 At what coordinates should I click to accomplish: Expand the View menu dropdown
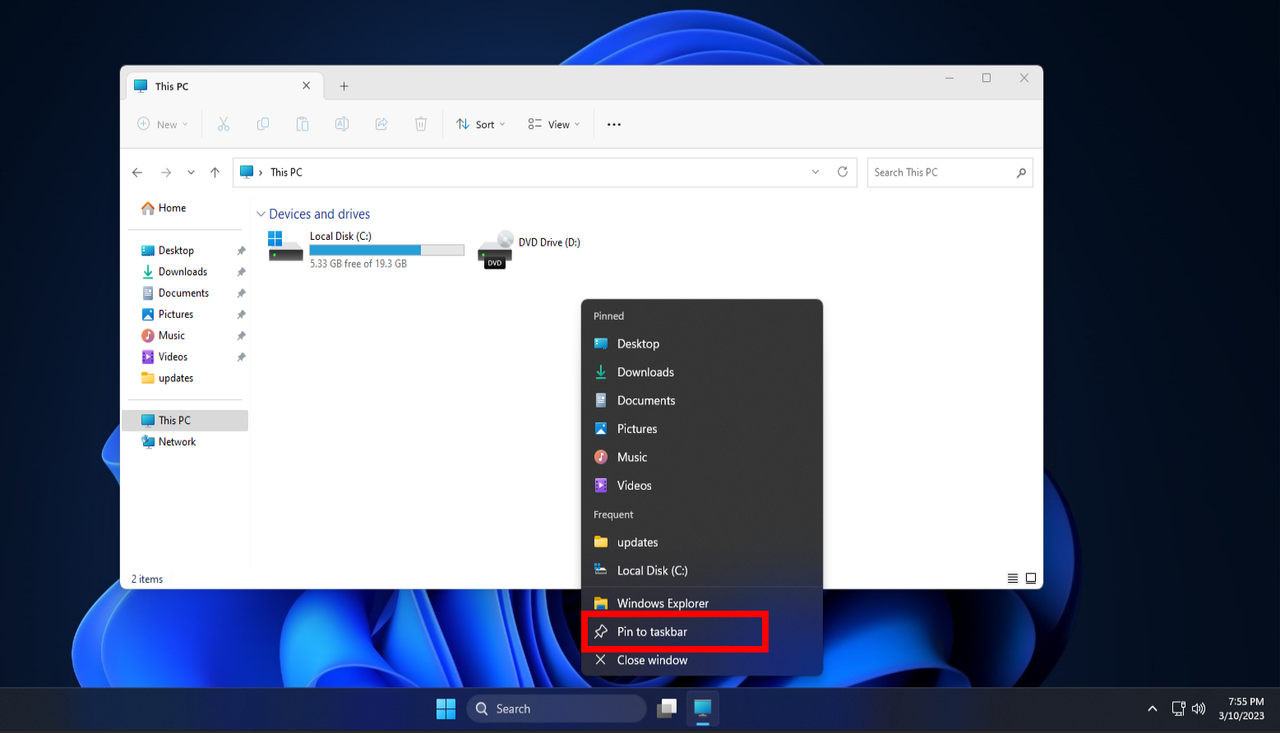tap(554, 123)
